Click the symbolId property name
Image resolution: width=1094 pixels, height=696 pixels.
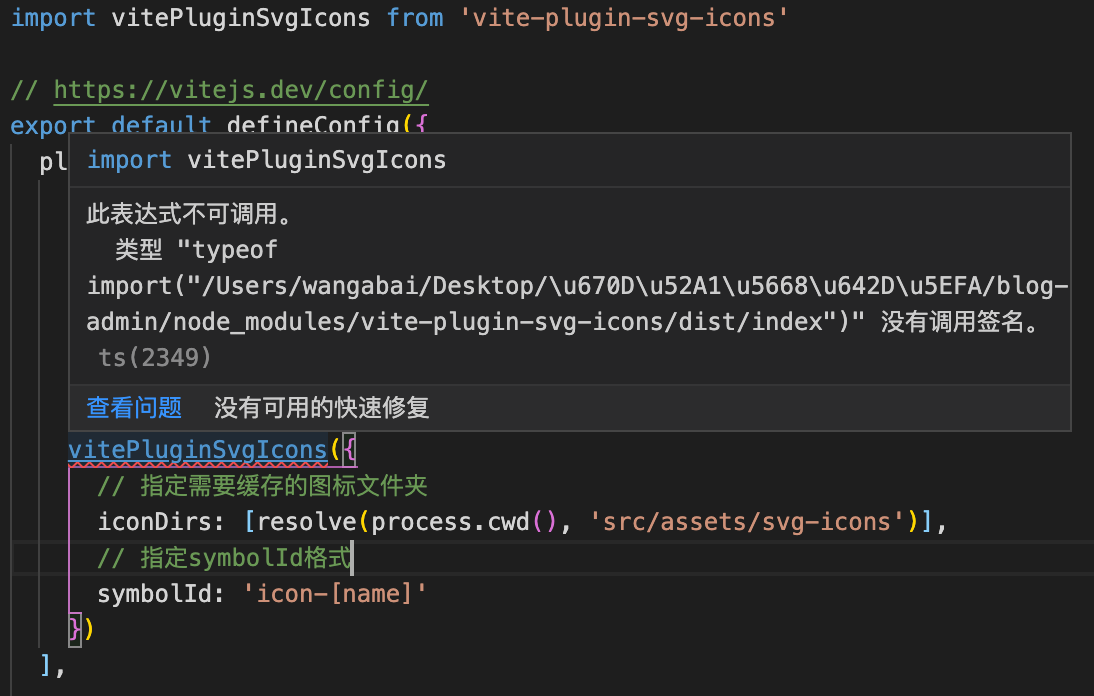153,593
